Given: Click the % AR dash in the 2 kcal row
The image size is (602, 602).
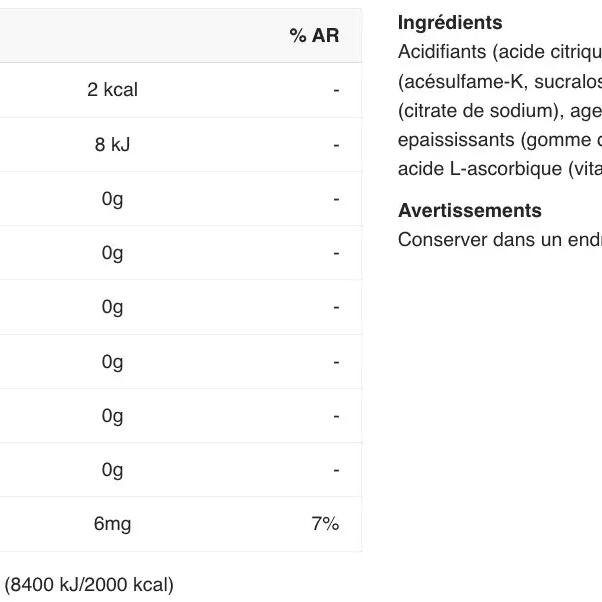Looking at the screenshot, I should (x=336, y=90).
